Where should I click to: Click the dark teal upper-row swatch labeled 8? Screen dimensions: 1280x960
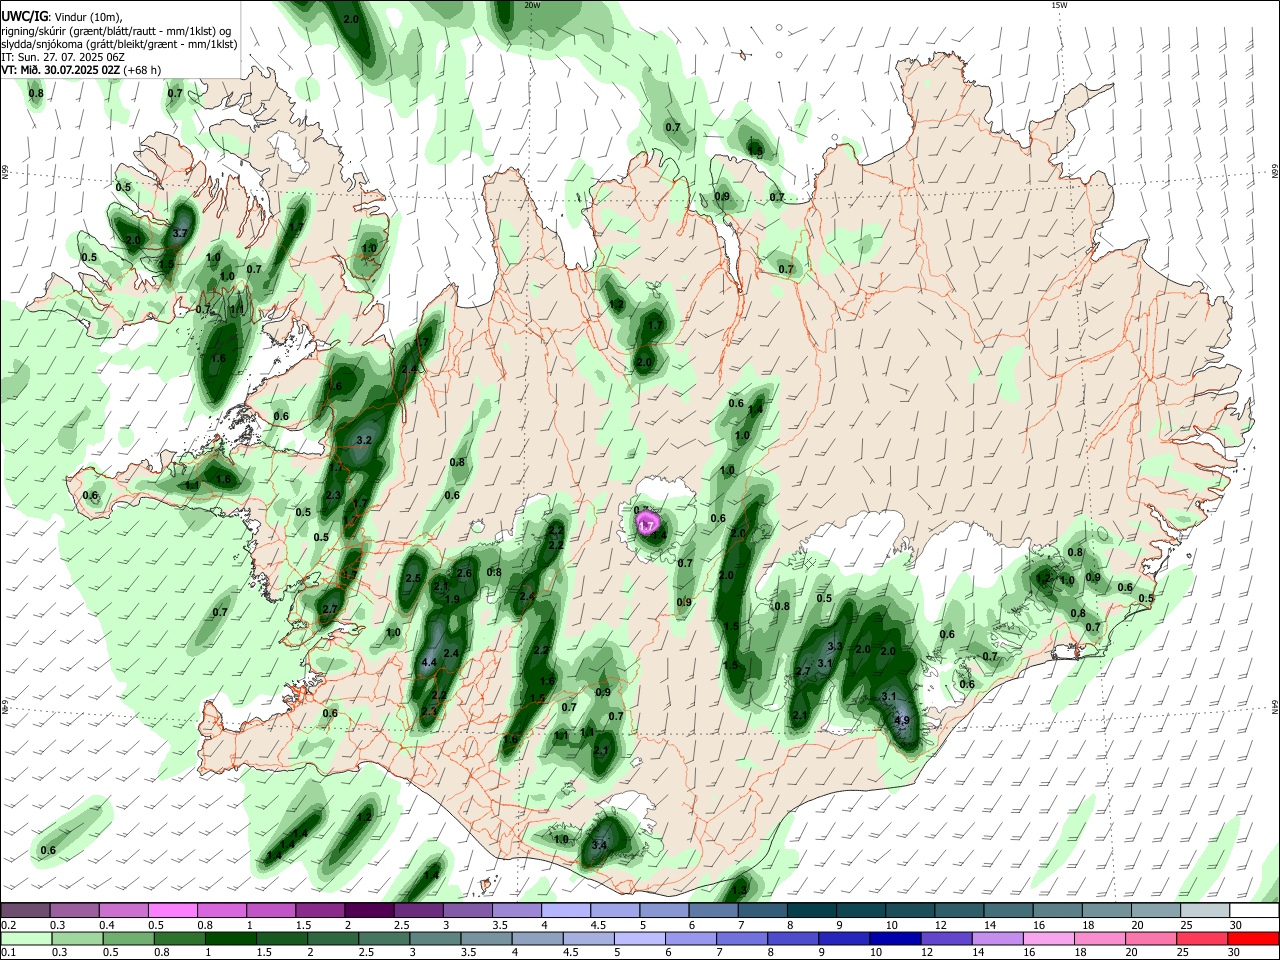(x=811, y=910)
